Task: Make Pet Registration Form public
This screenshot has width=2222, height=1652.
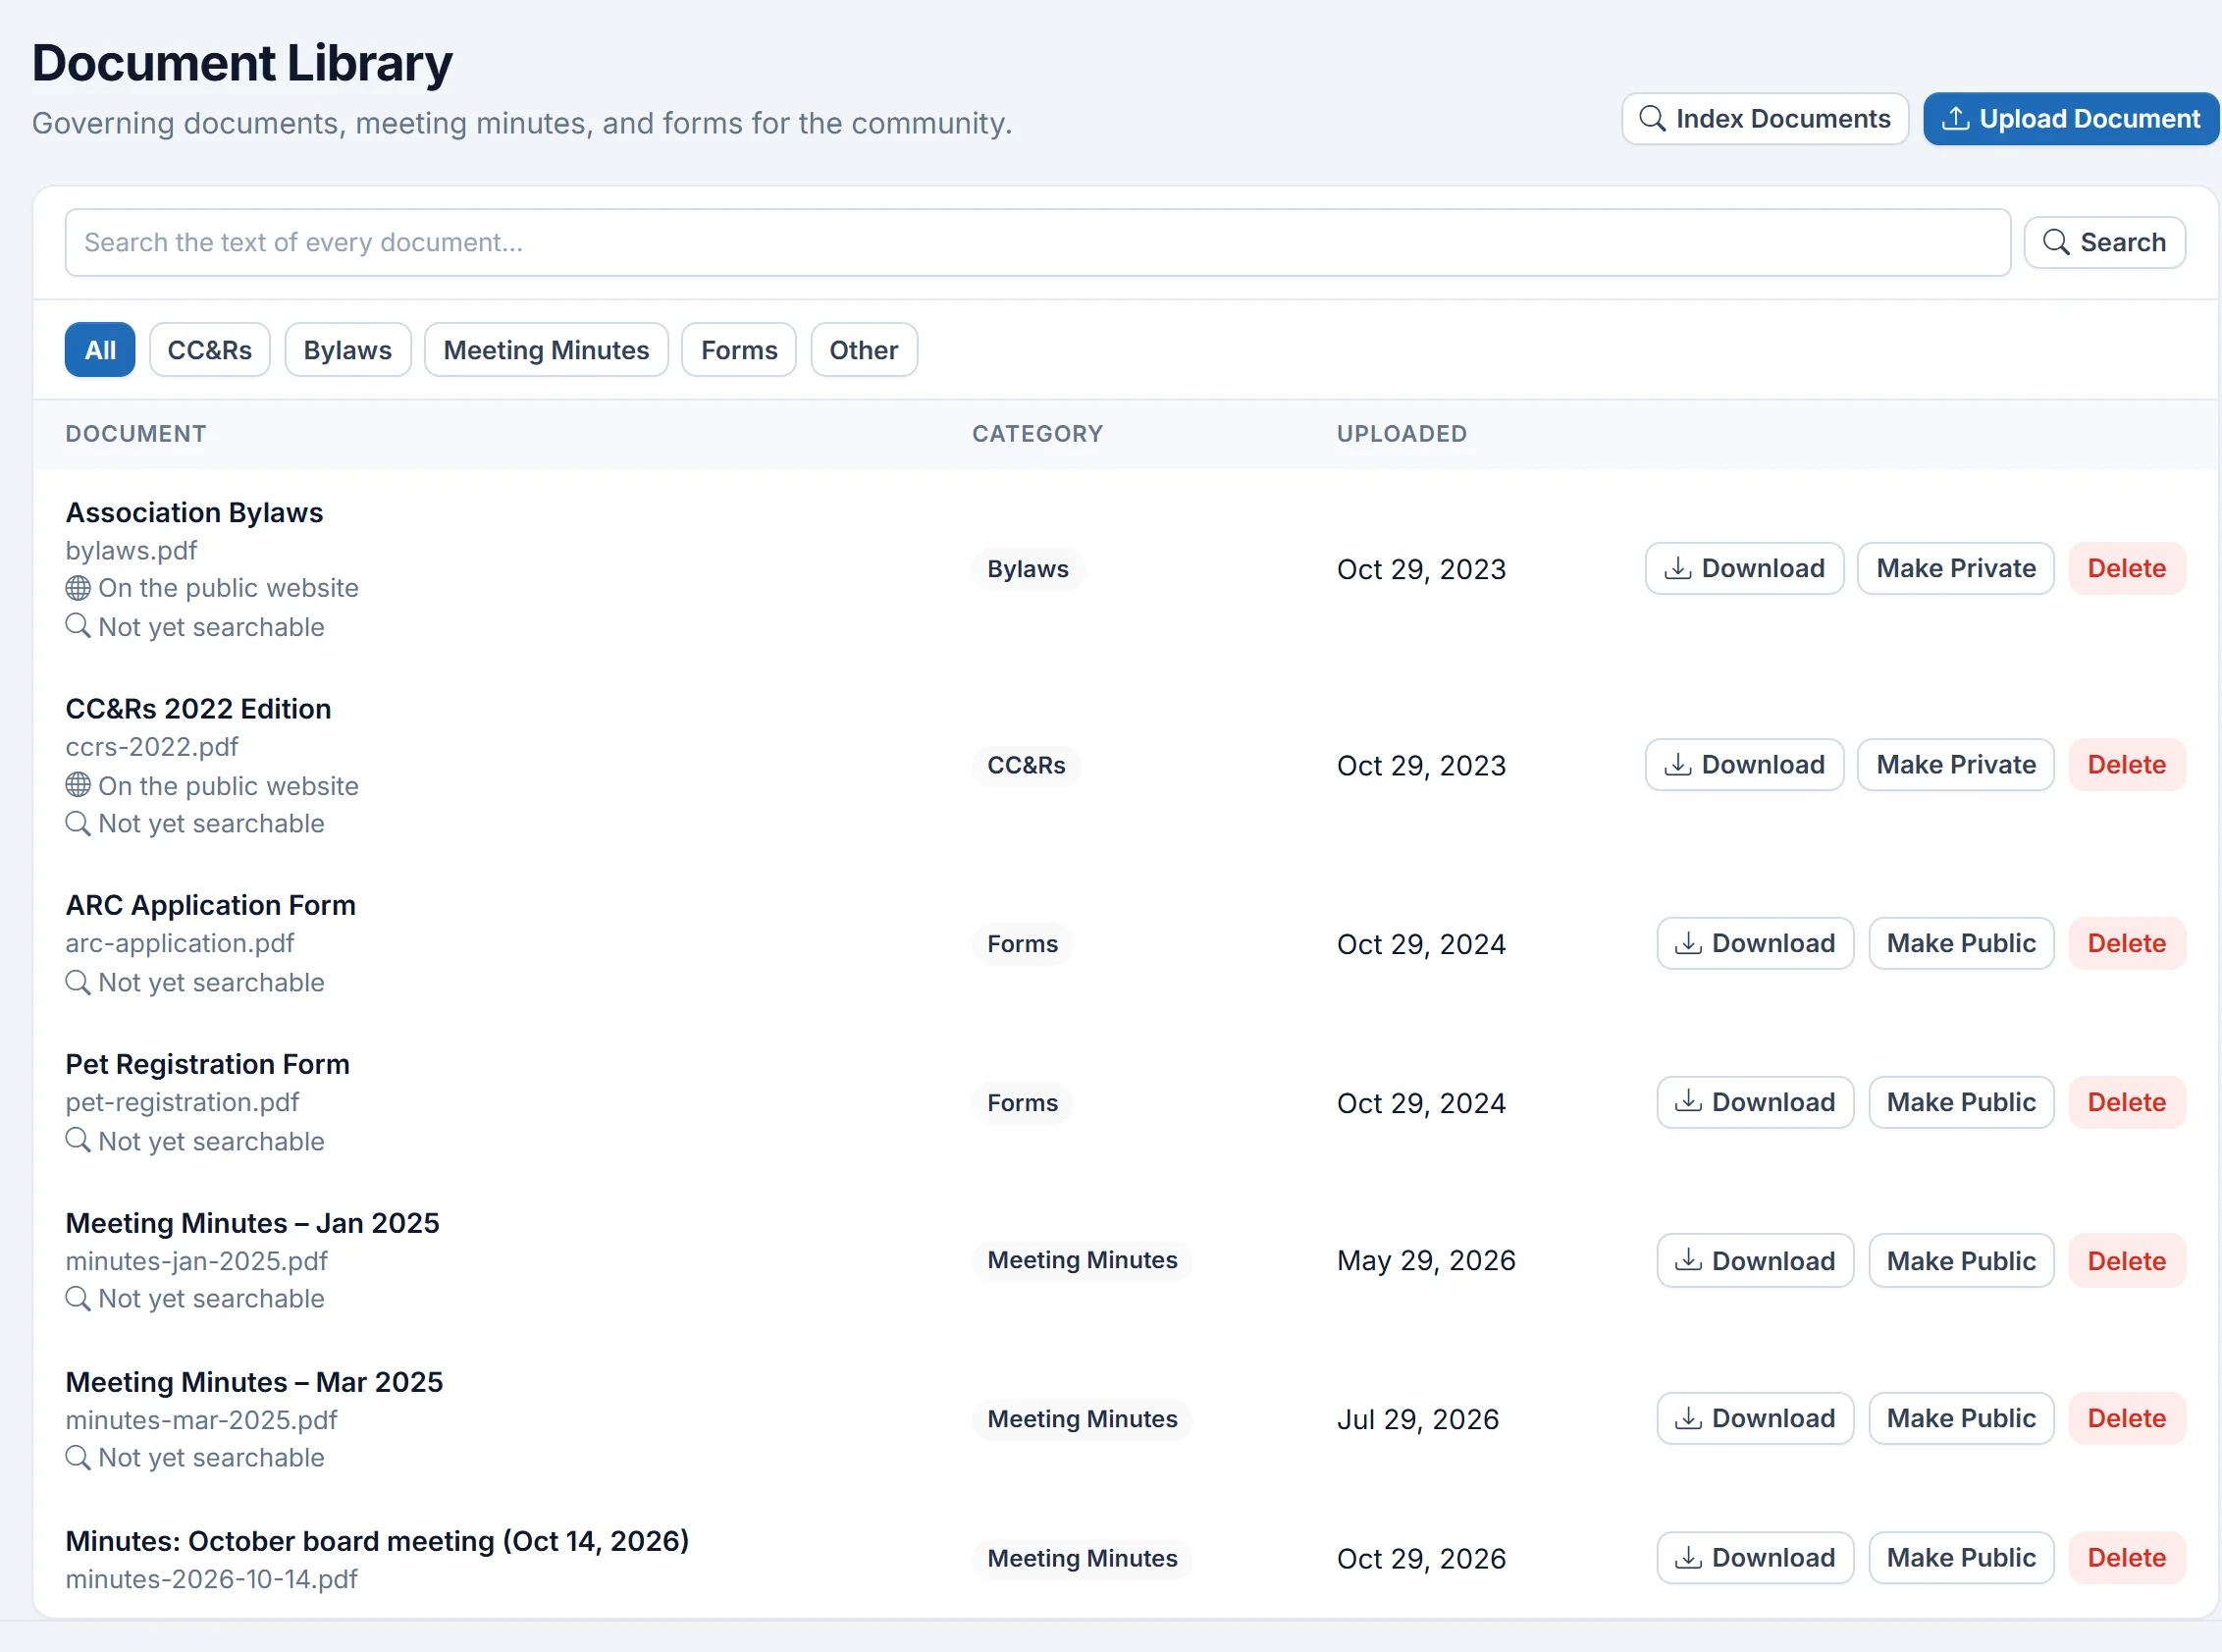Action: coord(1961,1102)
